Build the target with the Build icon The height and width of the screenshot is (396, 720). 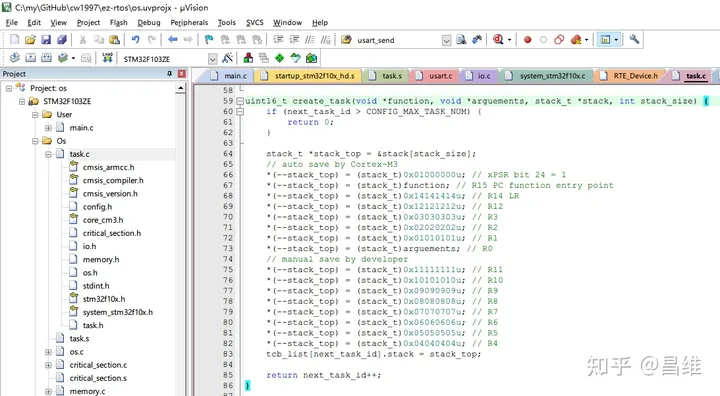[30, 58]
